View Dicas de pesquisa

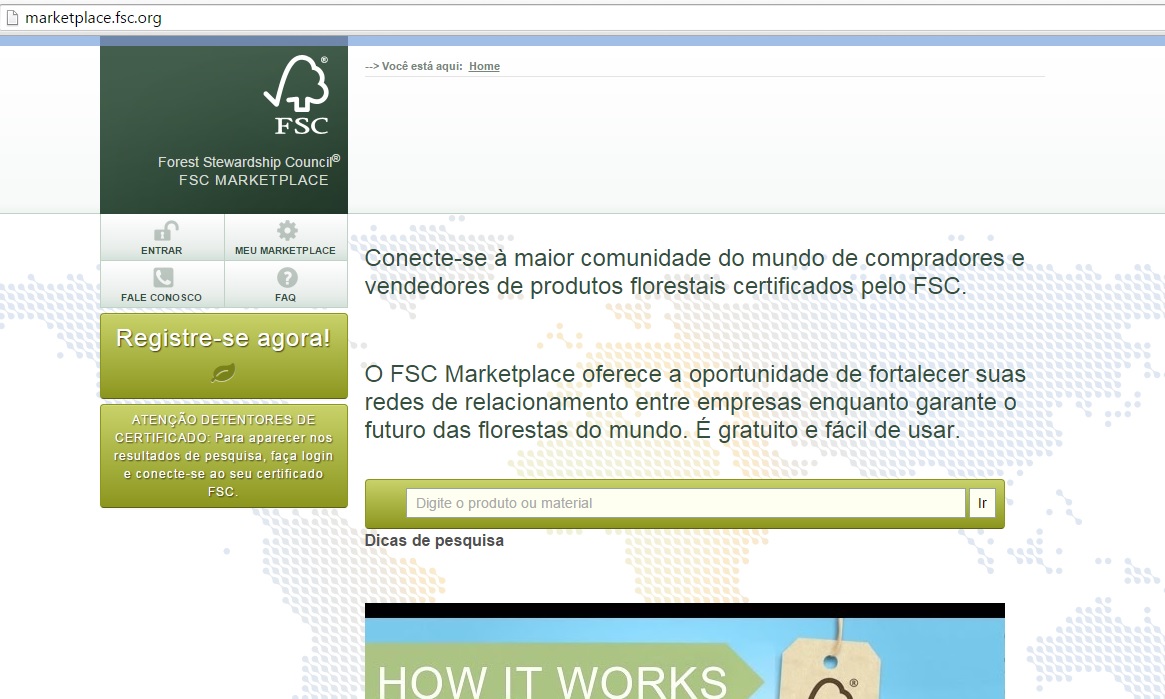pyautogui.click(x=434, y=540)
